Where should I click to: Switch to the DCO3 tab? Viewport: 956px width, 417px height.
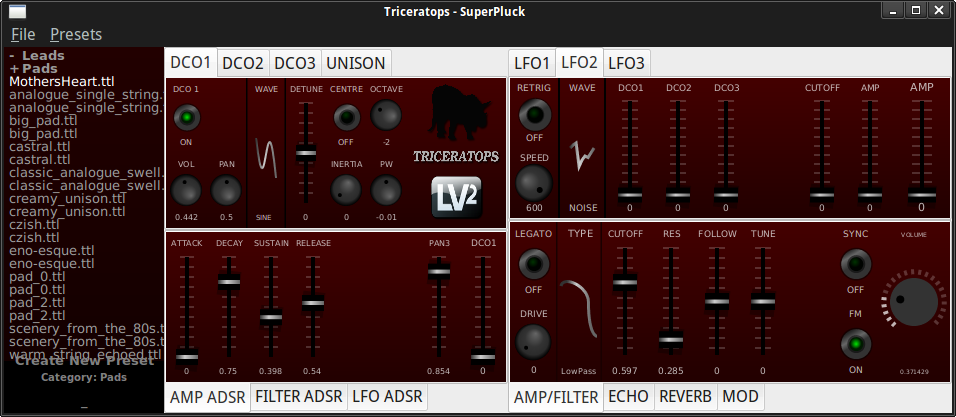pos(295,63)
